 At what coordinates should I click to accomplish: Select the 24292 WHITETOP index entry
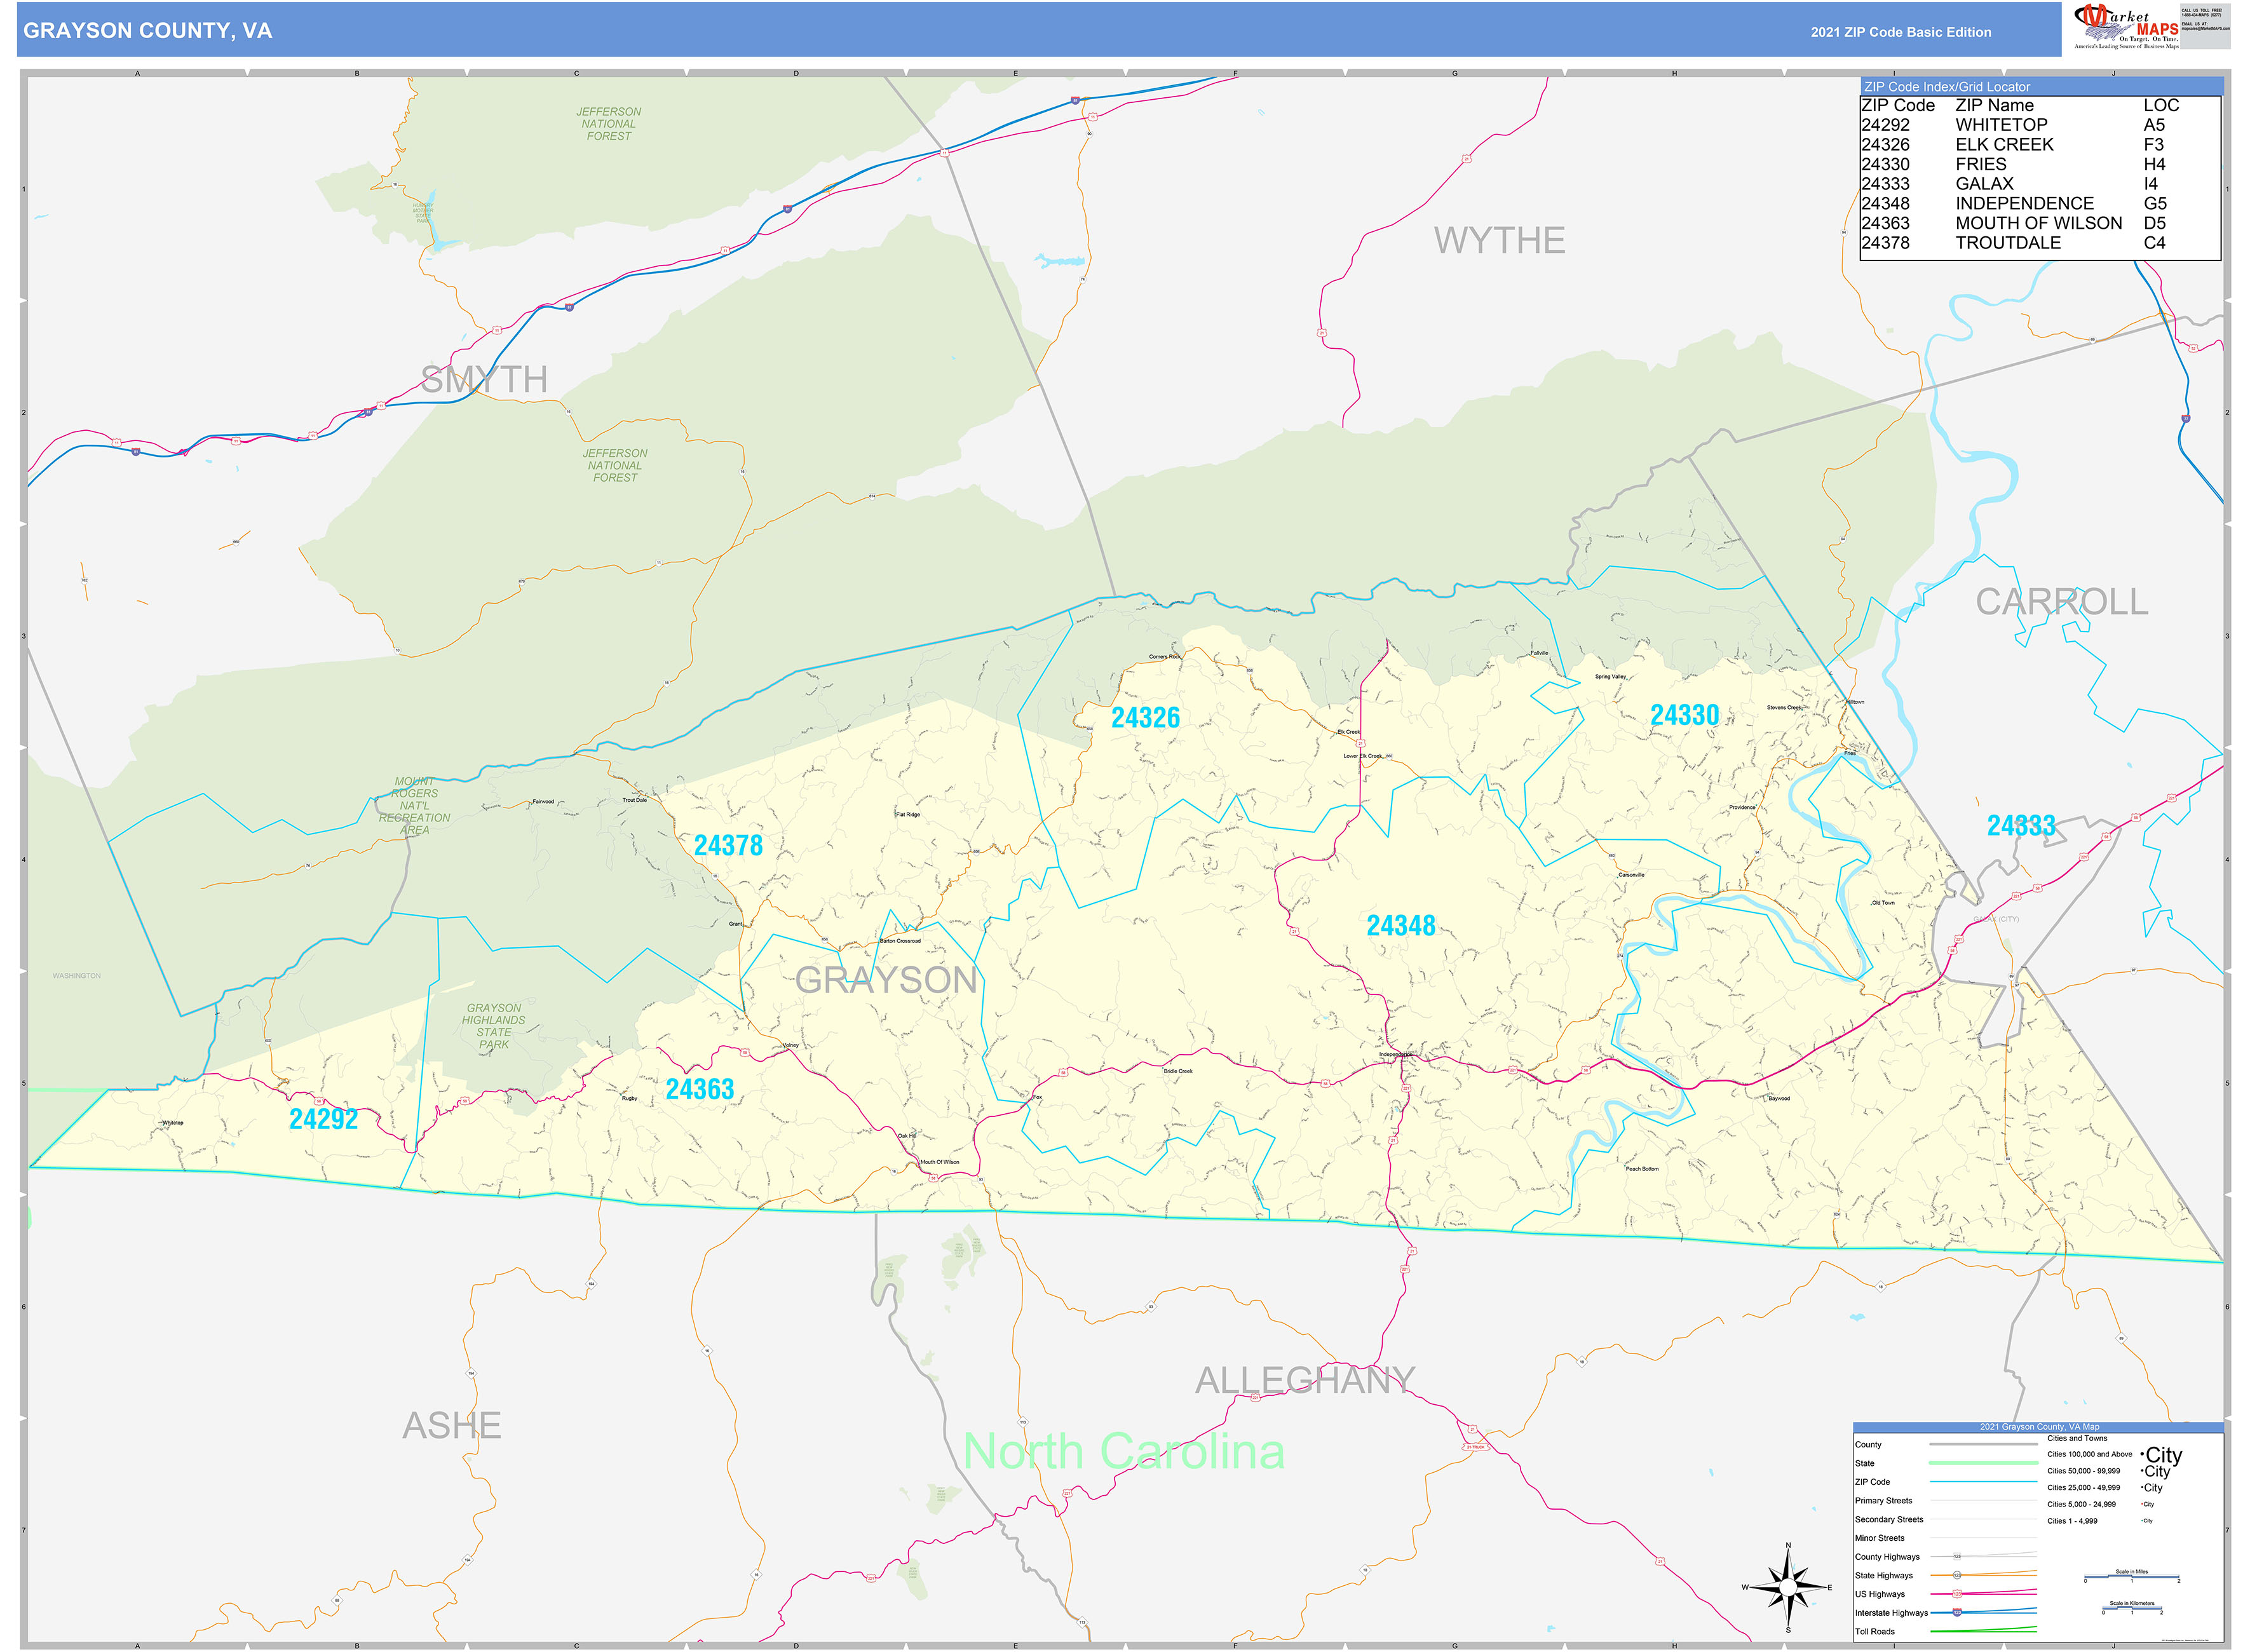point(1998,124)
